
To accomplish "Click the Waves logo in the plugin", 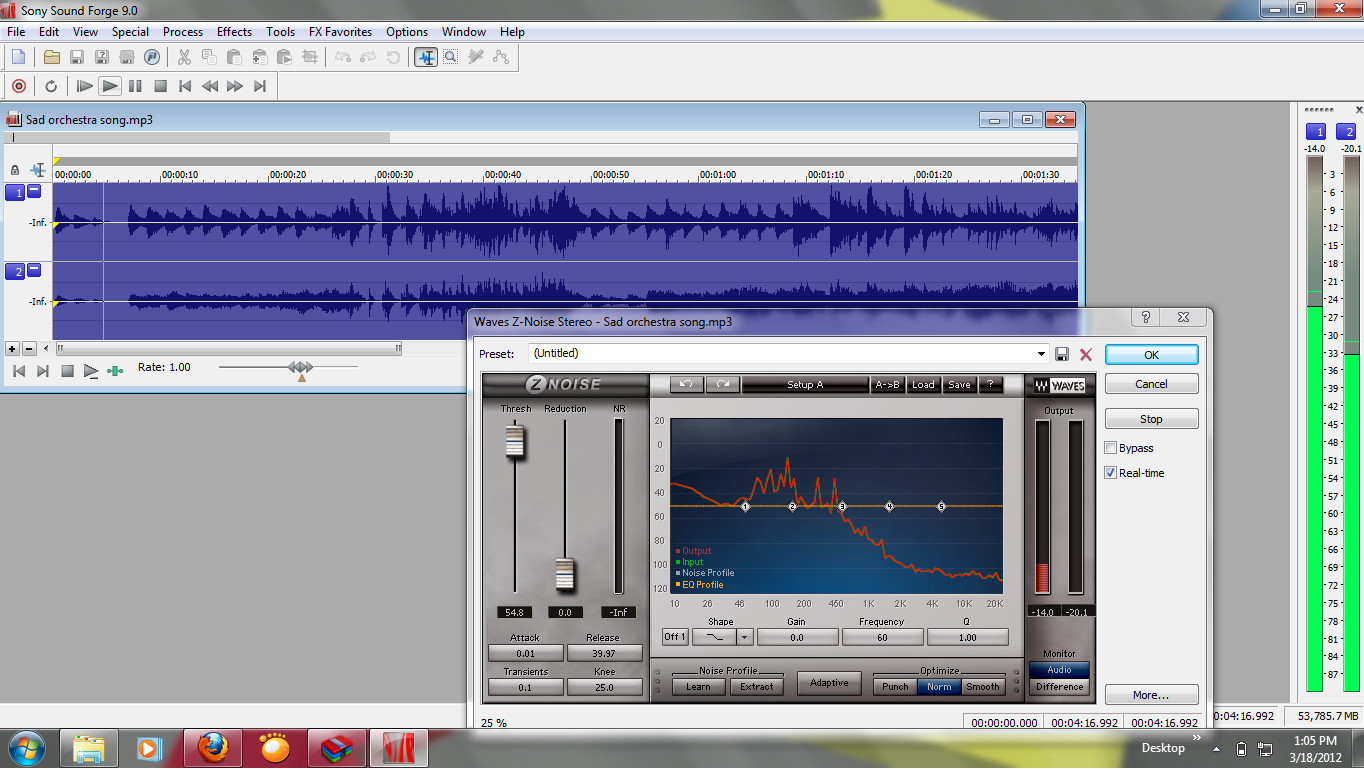I will point(1059,386).
